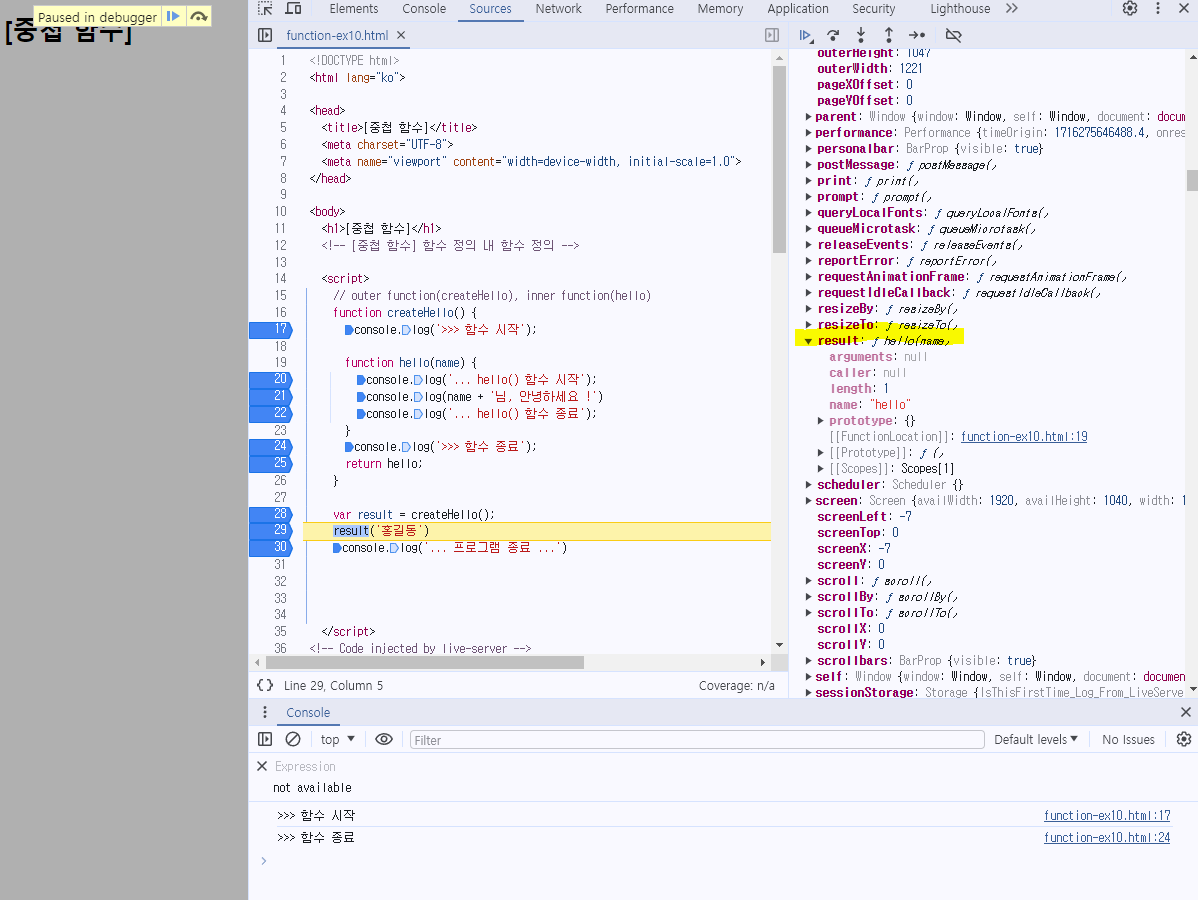Pretty print source braces icon

pos(265,685)
